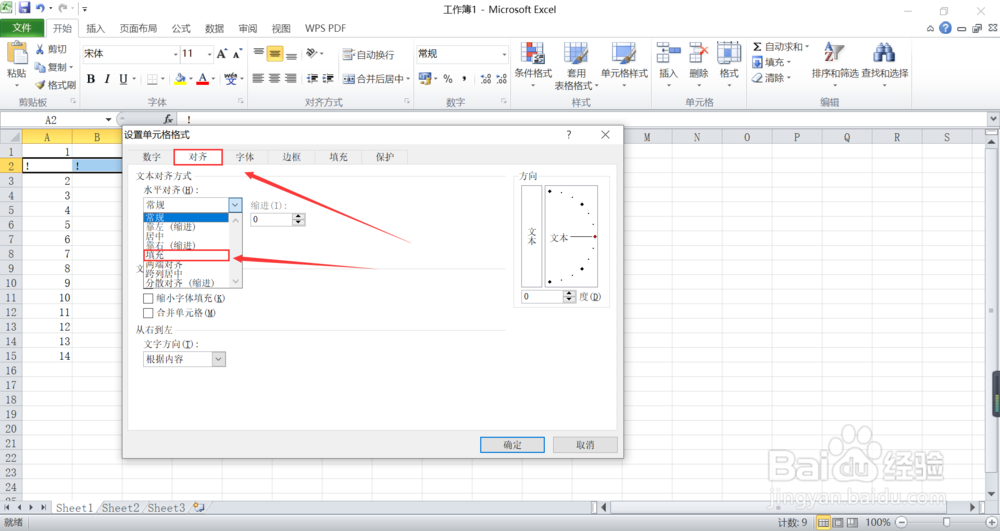Click the AutoSum (自动求和) icon
The image size is (1000, 531).
(757, 47)
